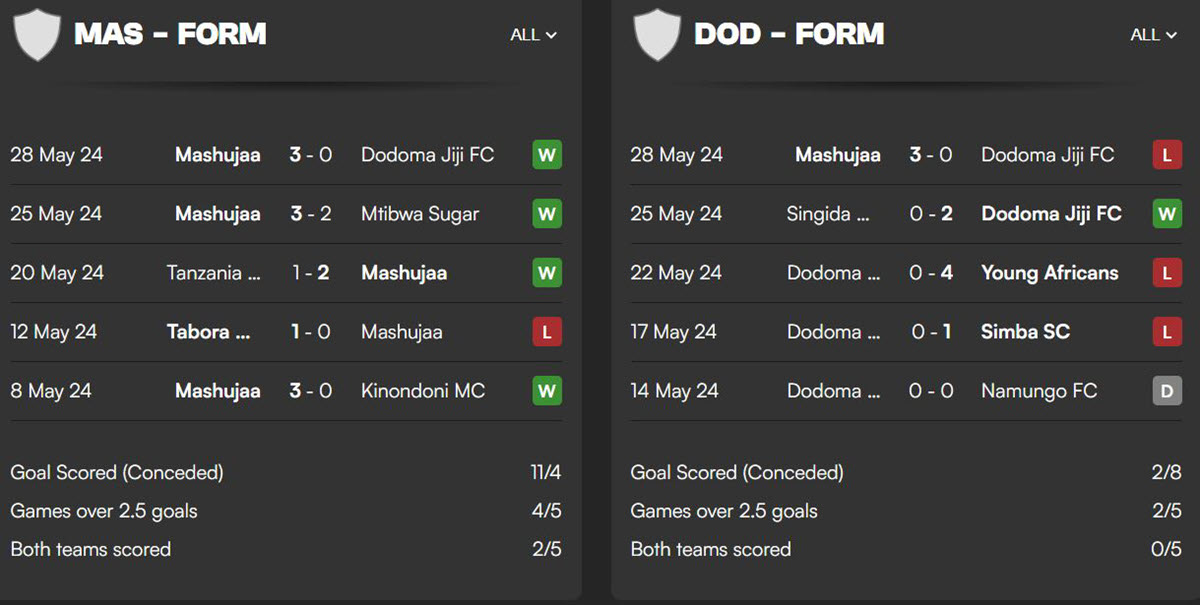Image resolution: width=1200 pixels, height=605 pixels.
Task: Select the 20 May 24 match row in MAS Form
Action: (286, 273)
